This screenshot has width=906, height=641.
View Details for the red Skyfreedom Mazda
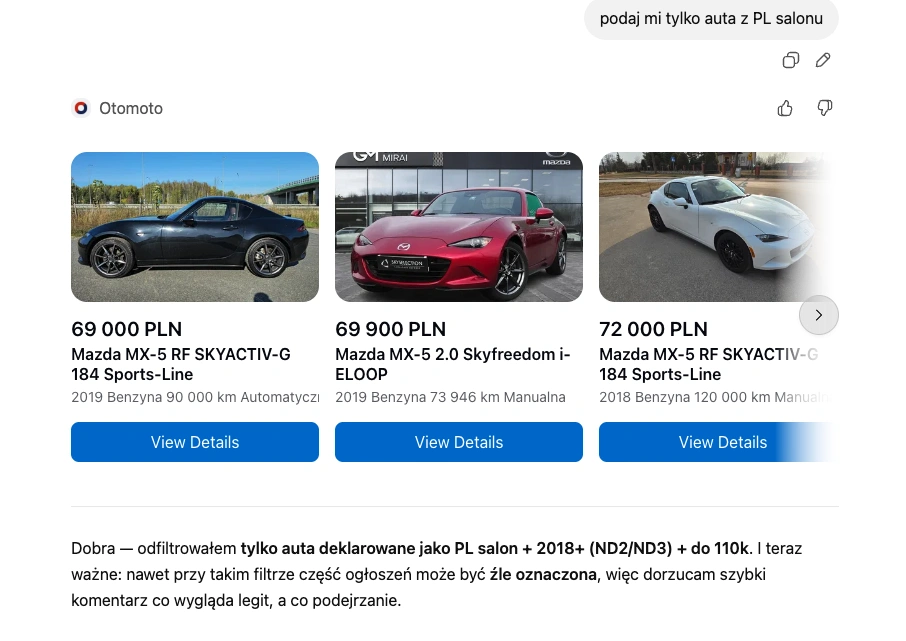[x=459, y=442]
